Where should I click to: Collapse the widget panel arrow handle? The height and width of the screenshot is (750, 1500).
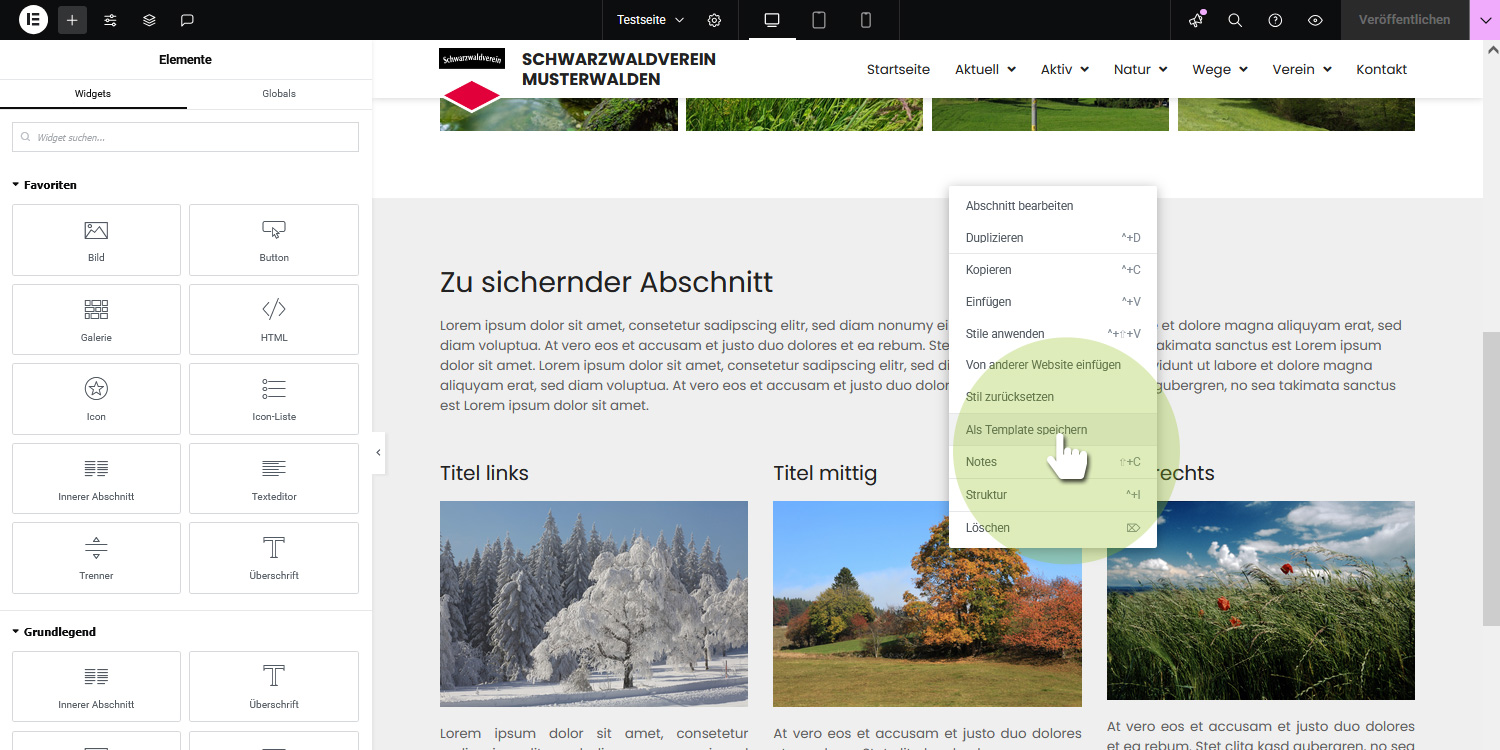point(378,453)
